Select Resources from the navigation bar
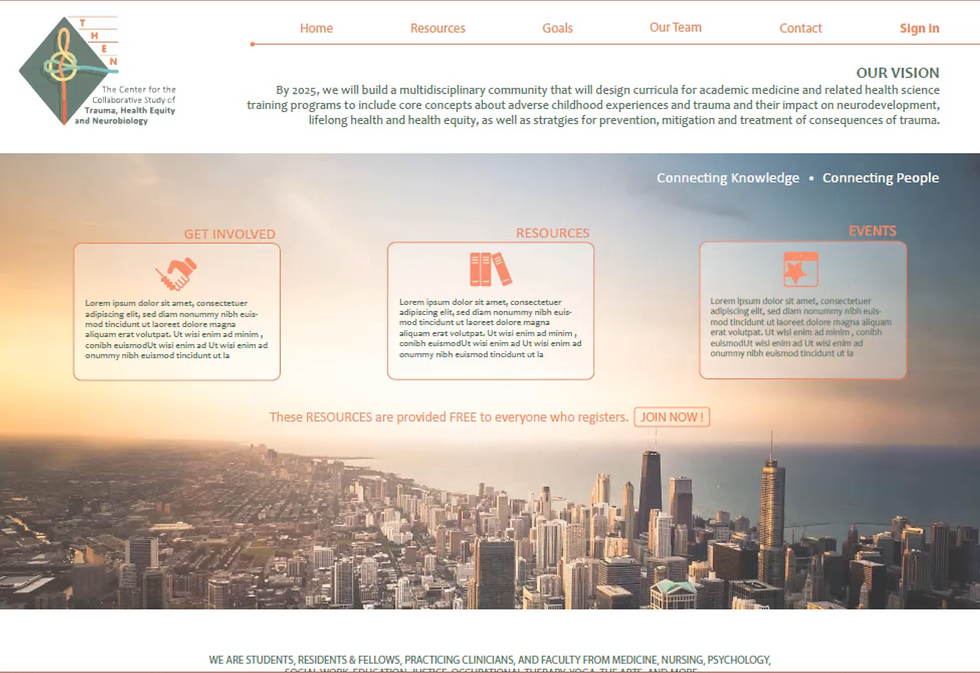 [x=437, y=28]
